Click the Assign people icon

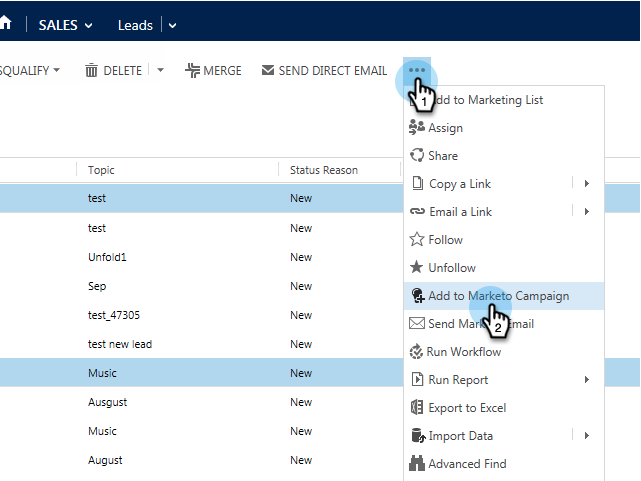point(417,128)
